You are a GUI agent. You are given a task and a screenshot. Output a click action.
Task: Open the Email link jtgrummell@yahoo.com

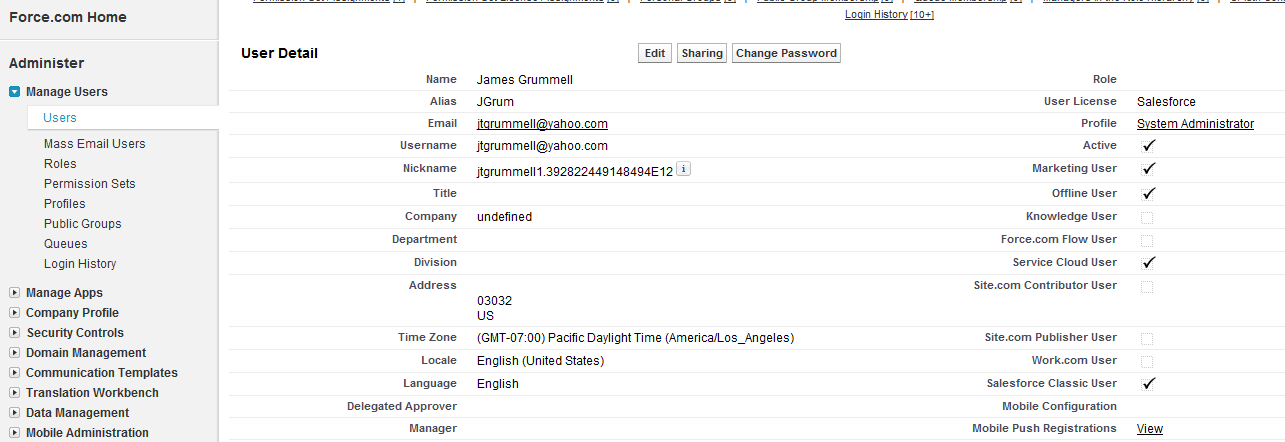pyautogui.click(x=542, y=124)
